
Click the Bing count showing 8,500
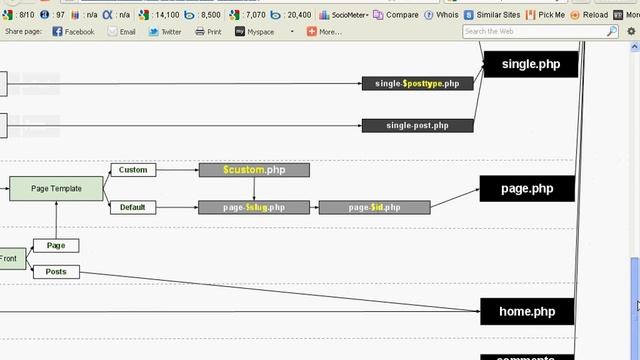[x=203, y=15]
